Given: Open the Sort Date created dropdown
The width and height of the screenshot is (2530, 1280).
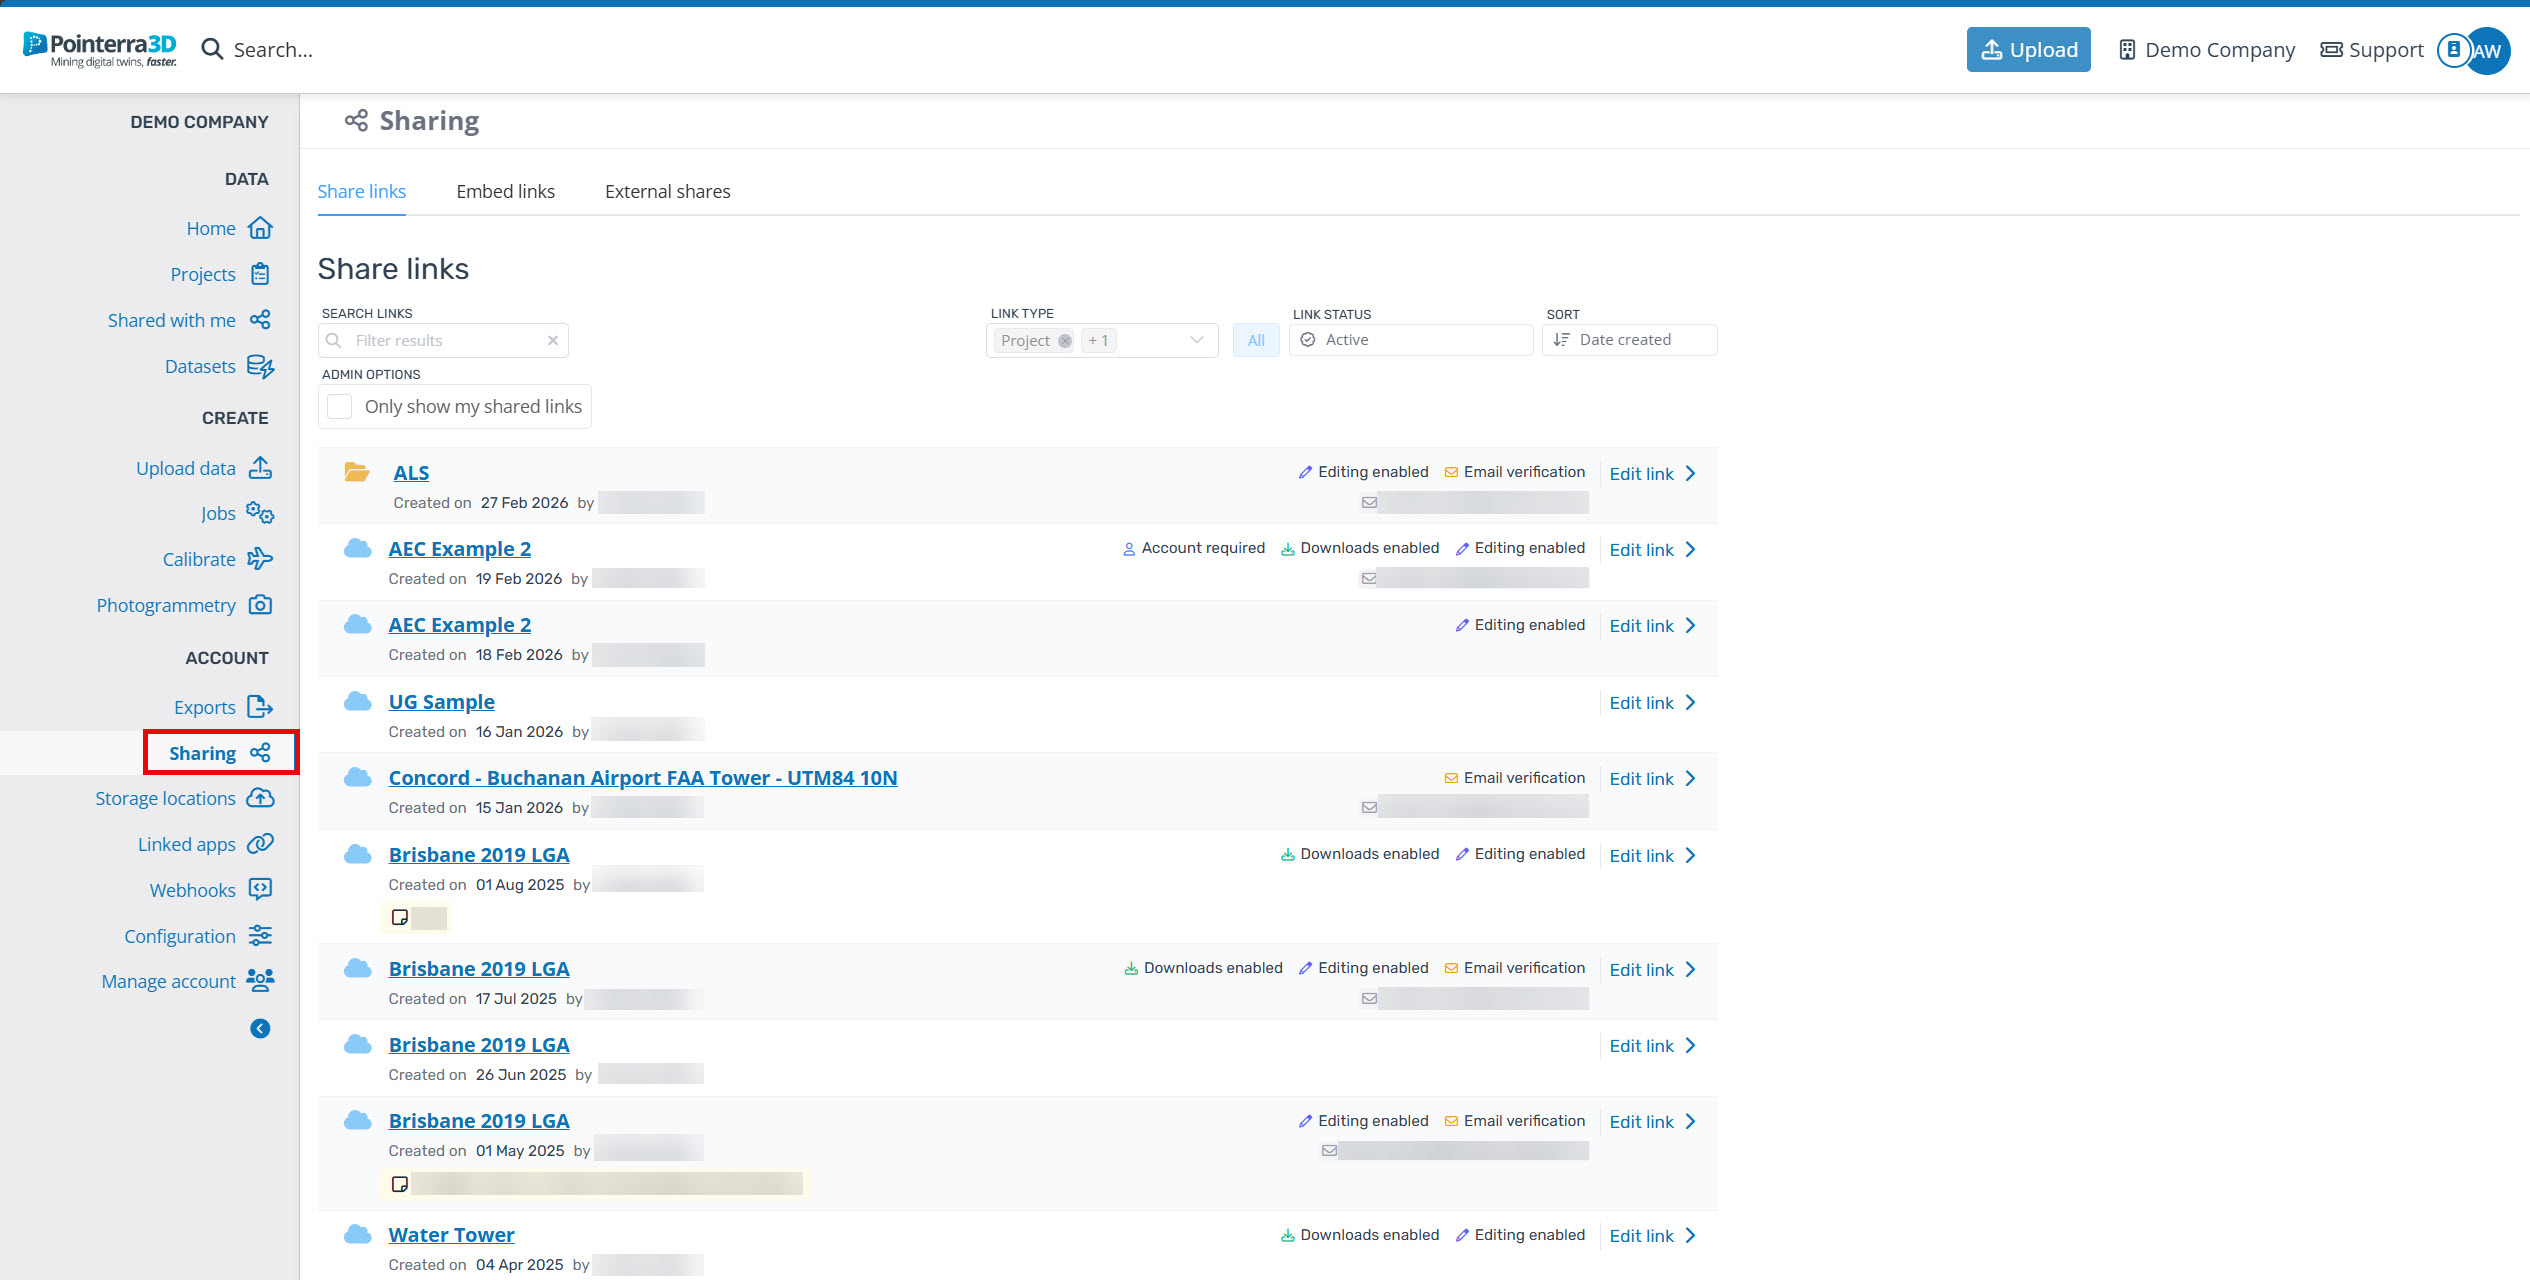Looking at the screenshot, I should pyautogui.click(x=1628, y=340).
